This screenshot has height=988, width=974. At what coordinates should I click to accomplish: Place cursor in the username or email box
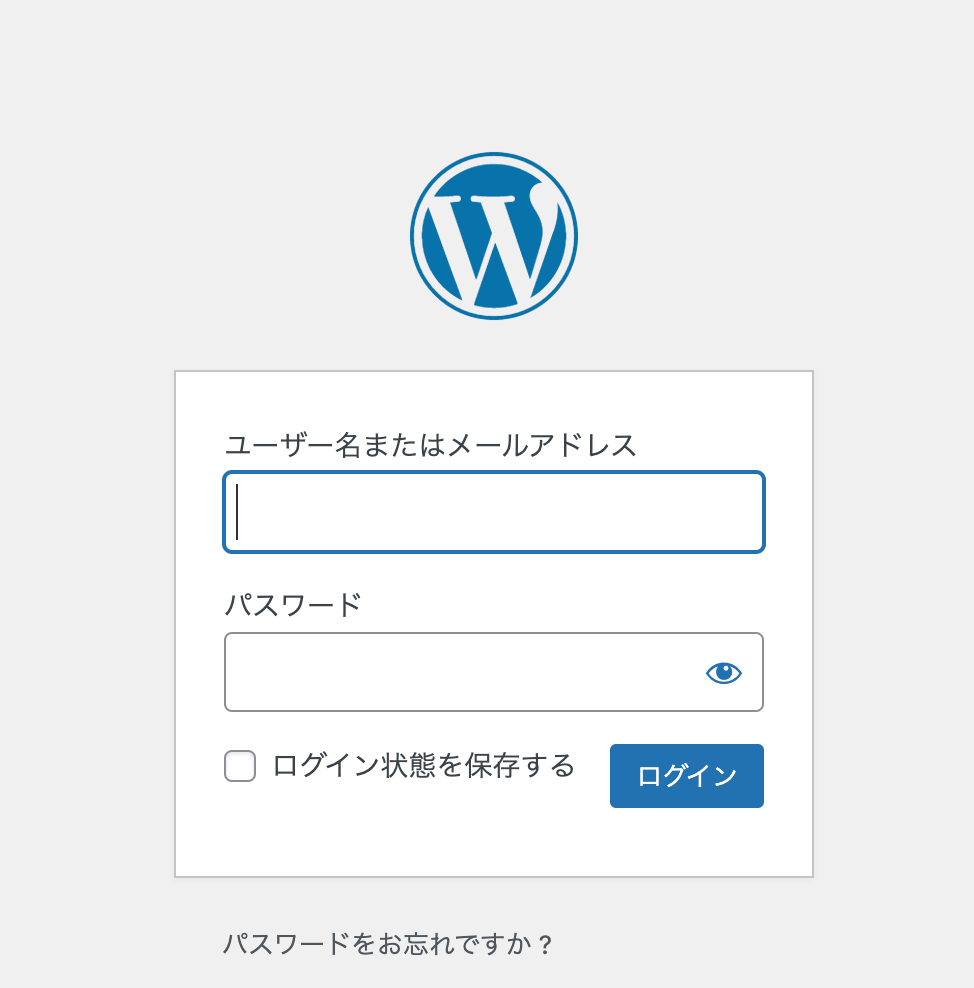[494, 512]
